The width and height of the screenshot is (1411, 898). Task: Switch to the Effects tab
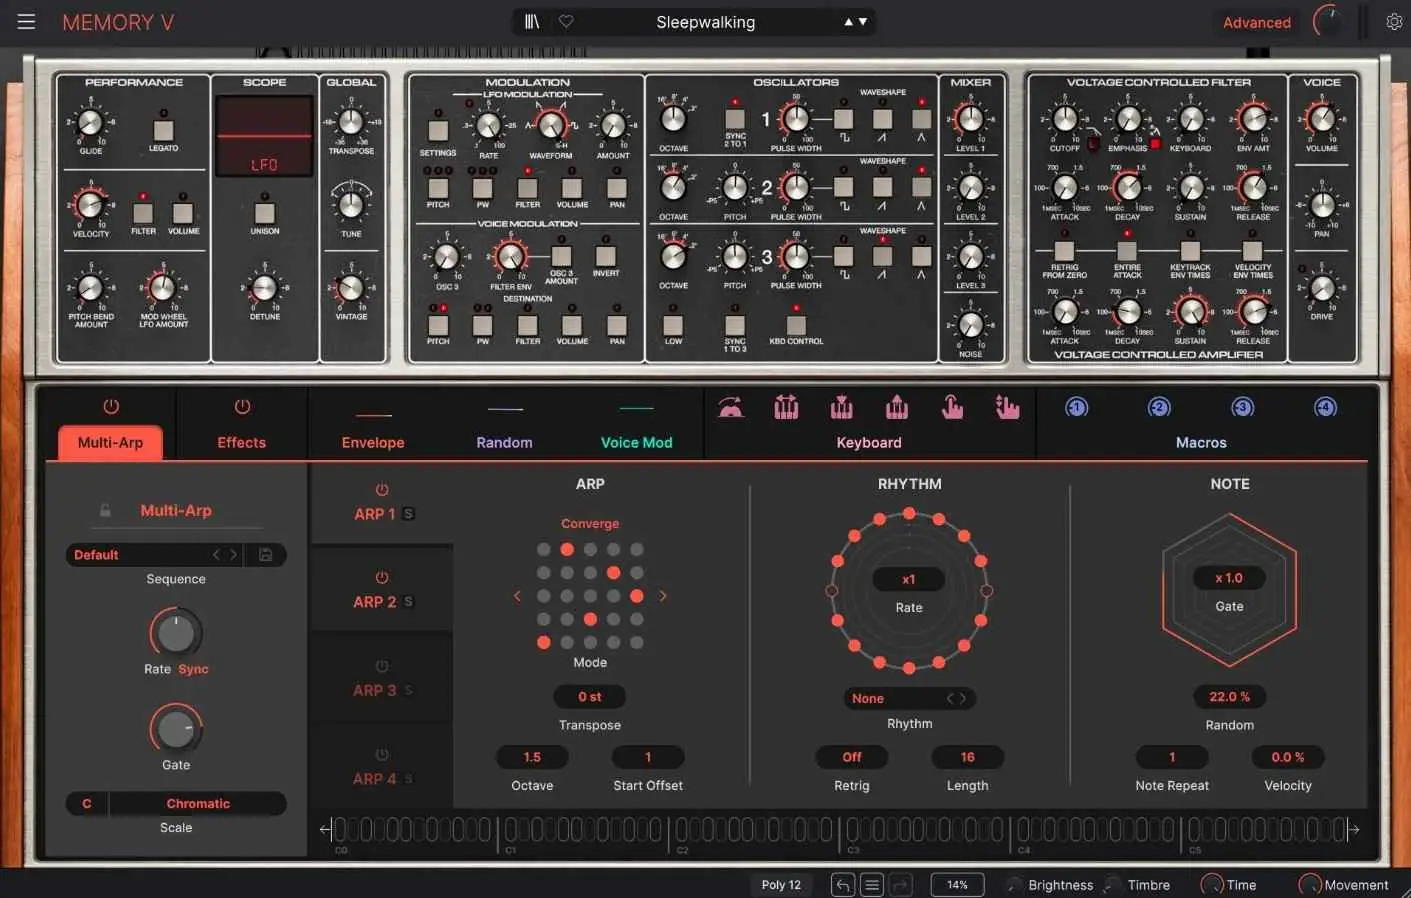(242, 442)
